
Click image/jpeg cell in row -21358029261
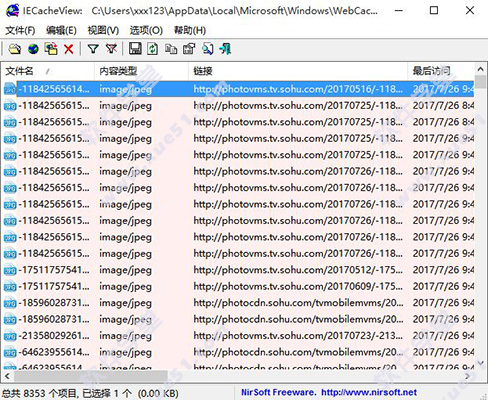(x=125, y=336)
